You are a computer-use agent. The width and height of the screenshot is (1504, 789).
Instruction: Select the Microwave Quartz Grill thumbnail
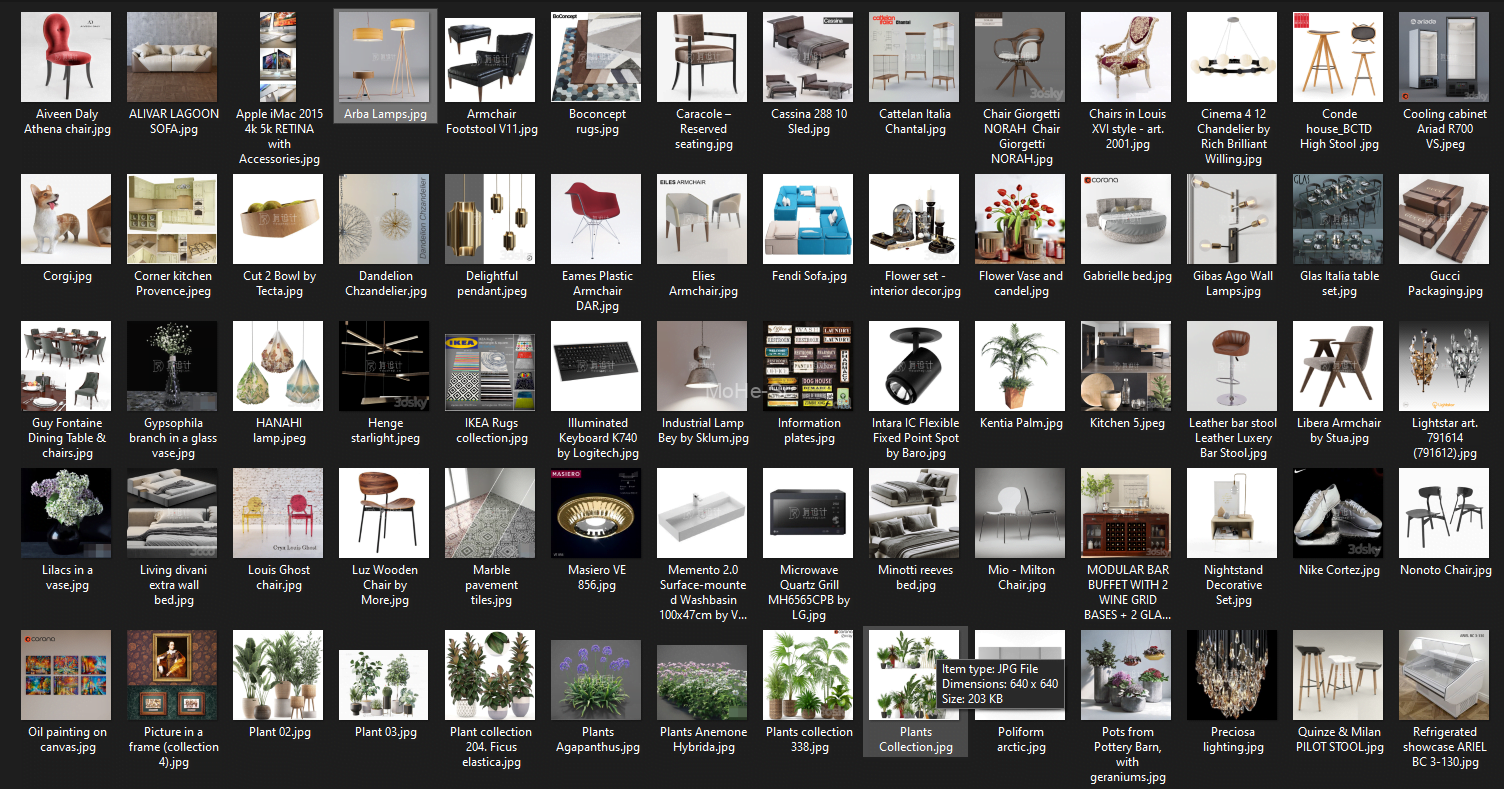[808, 513]
